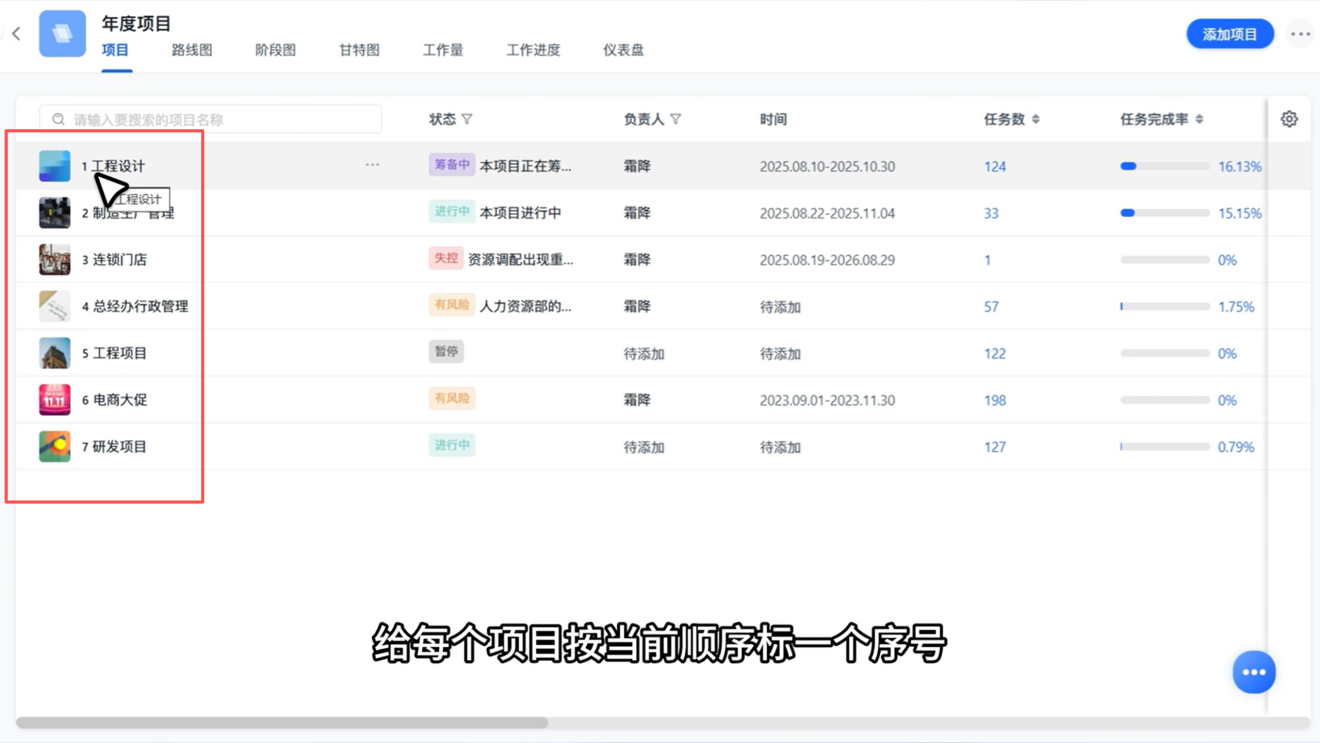This screenshot has height=743, width=1320.
Task: Filter by 负责人 using funnel icon
Action: click(x=676, y=119)
